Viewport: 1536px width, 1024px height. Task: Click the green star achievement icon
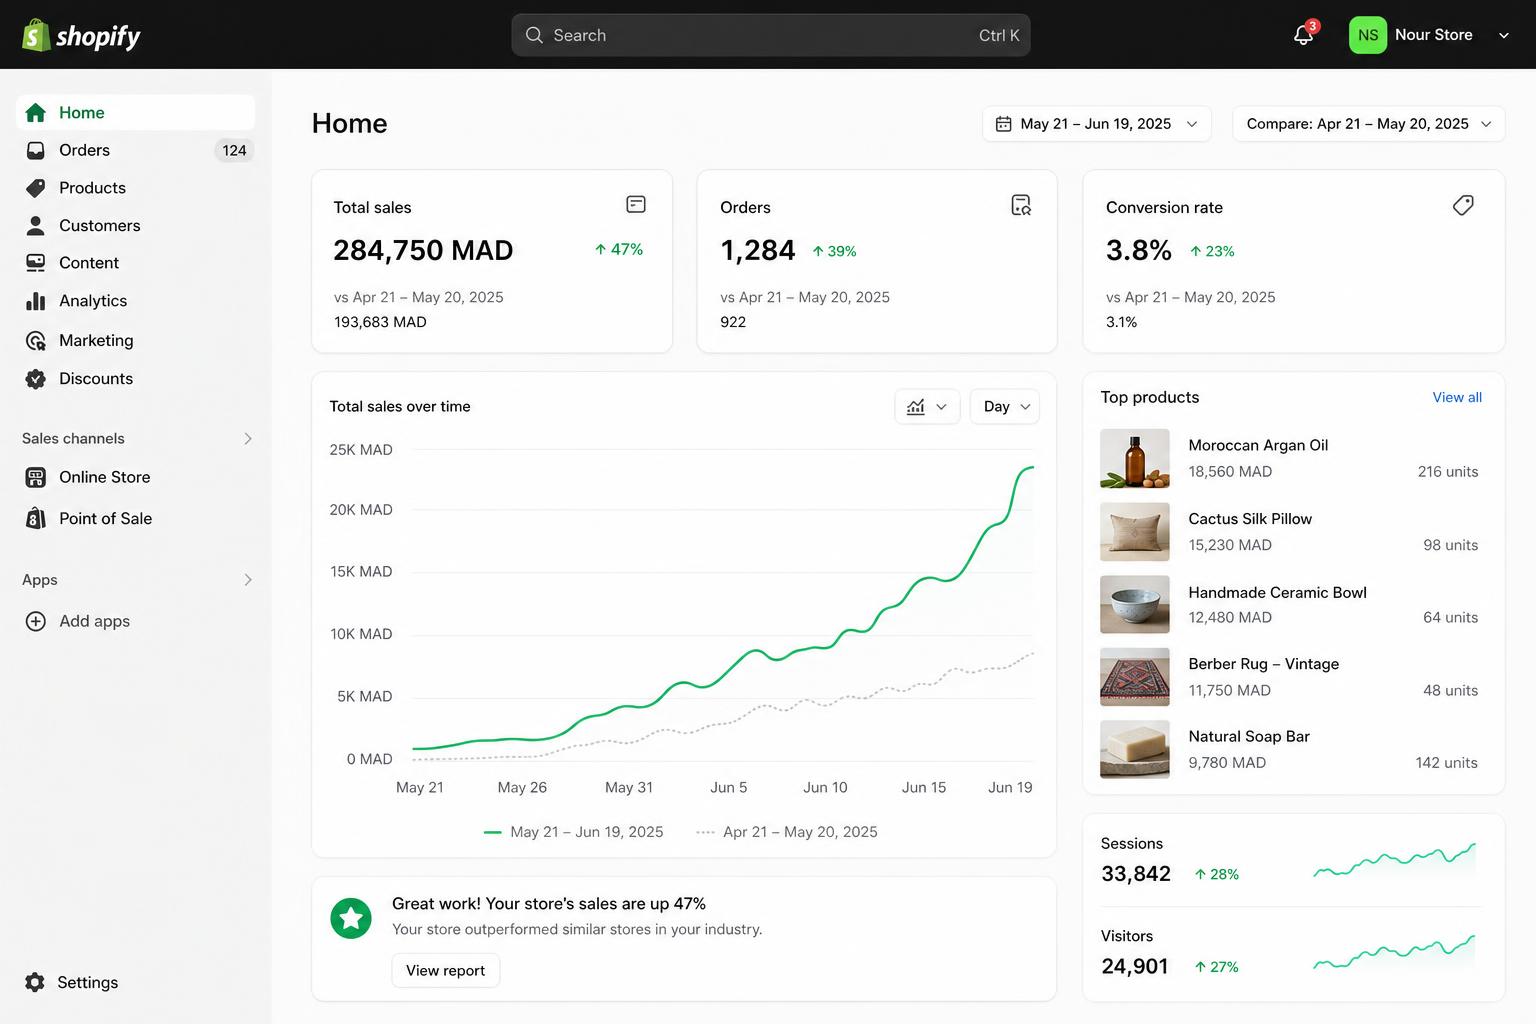click(x=351, y=918)
